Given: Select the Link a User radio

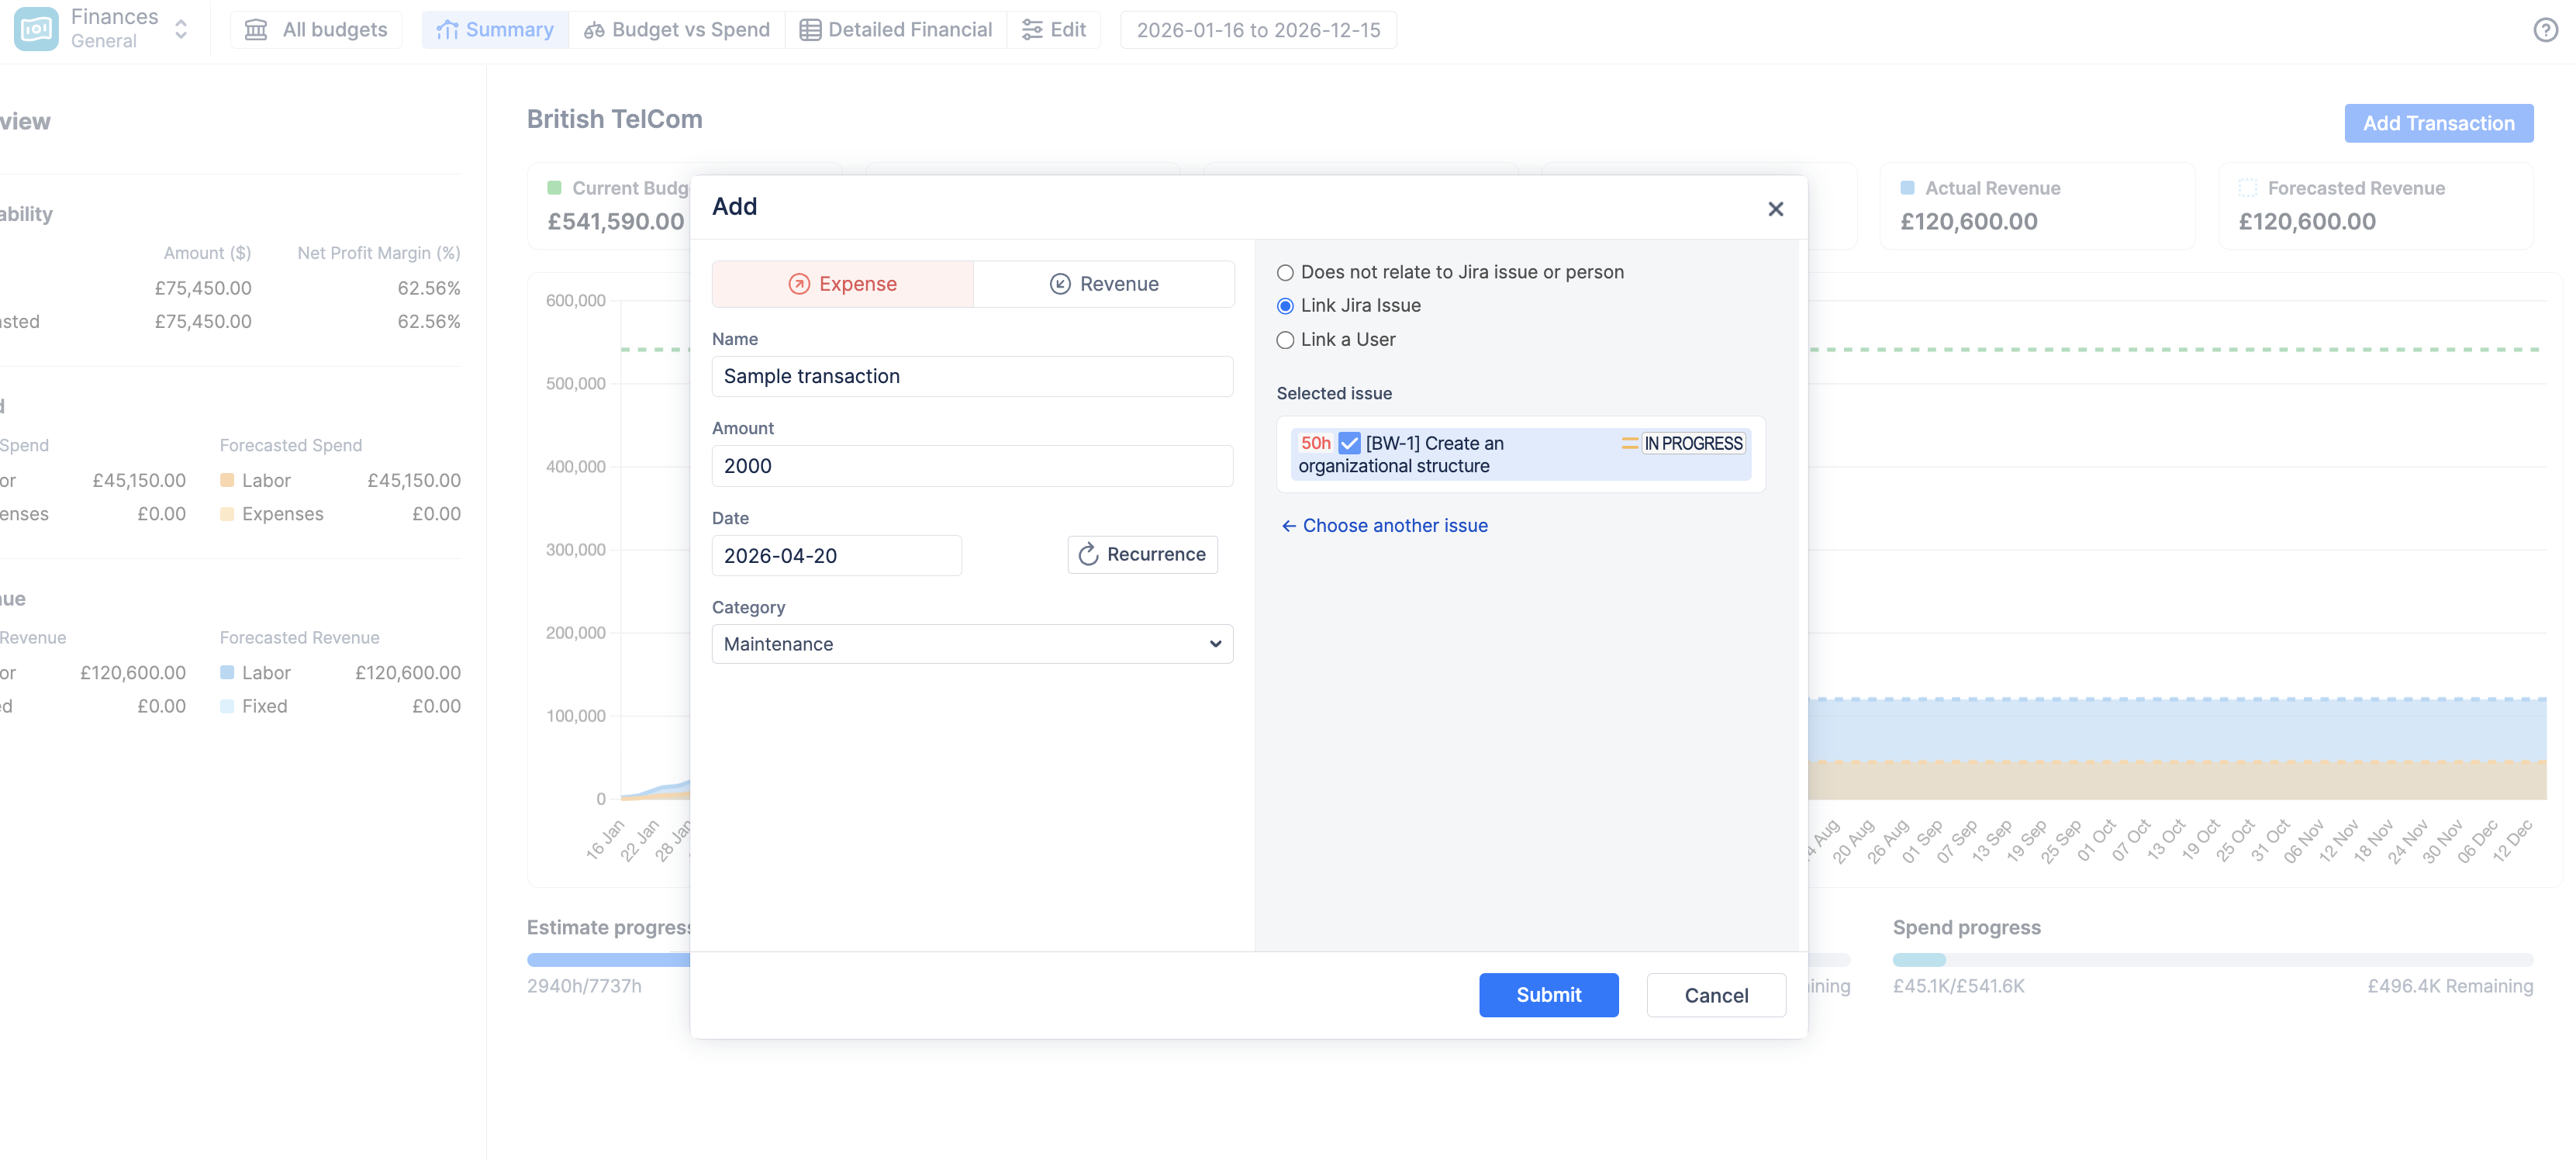Looking at the screenshot, I should click(1285, 340).
